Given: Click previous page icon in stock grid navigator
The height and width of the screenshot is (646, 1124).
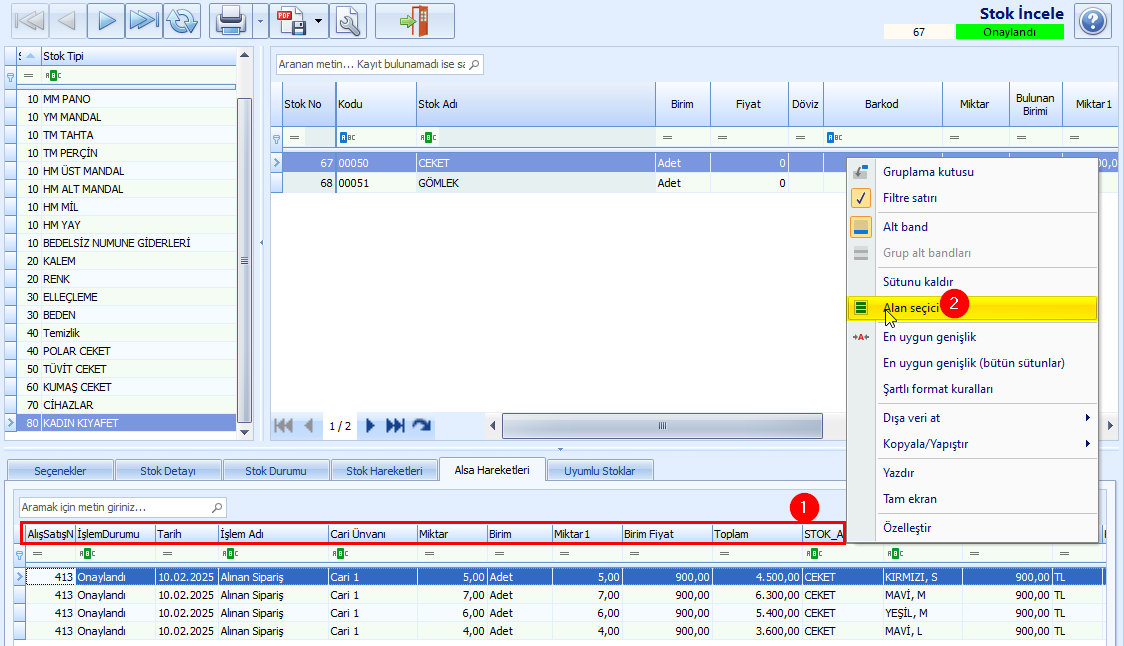Looking at the screenshot, I should [x=309, y=426].
